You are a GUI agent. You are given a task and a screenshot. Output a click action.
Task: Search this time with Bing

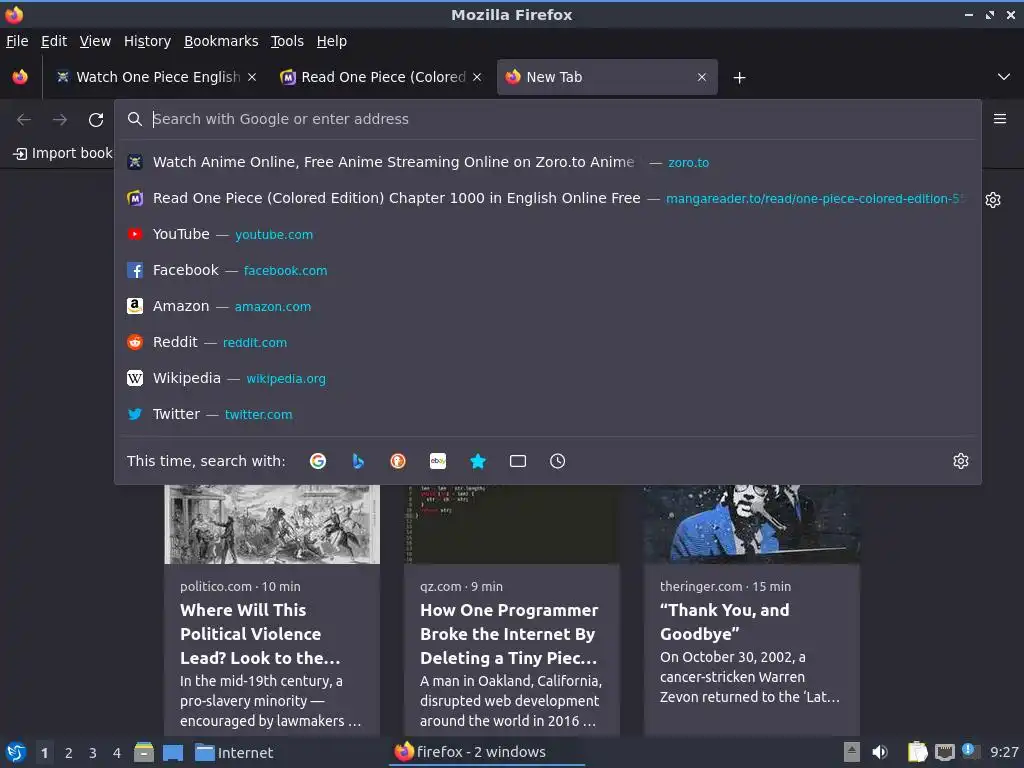358,461
